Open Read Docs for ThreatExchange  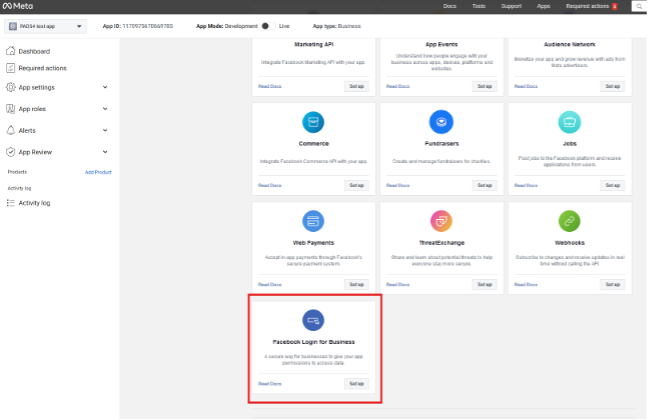click(x=398, y=285)
